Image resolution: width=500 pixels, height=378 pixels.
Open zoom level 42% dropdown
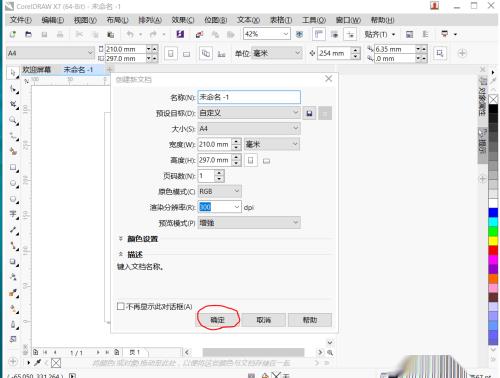(286, 34)
